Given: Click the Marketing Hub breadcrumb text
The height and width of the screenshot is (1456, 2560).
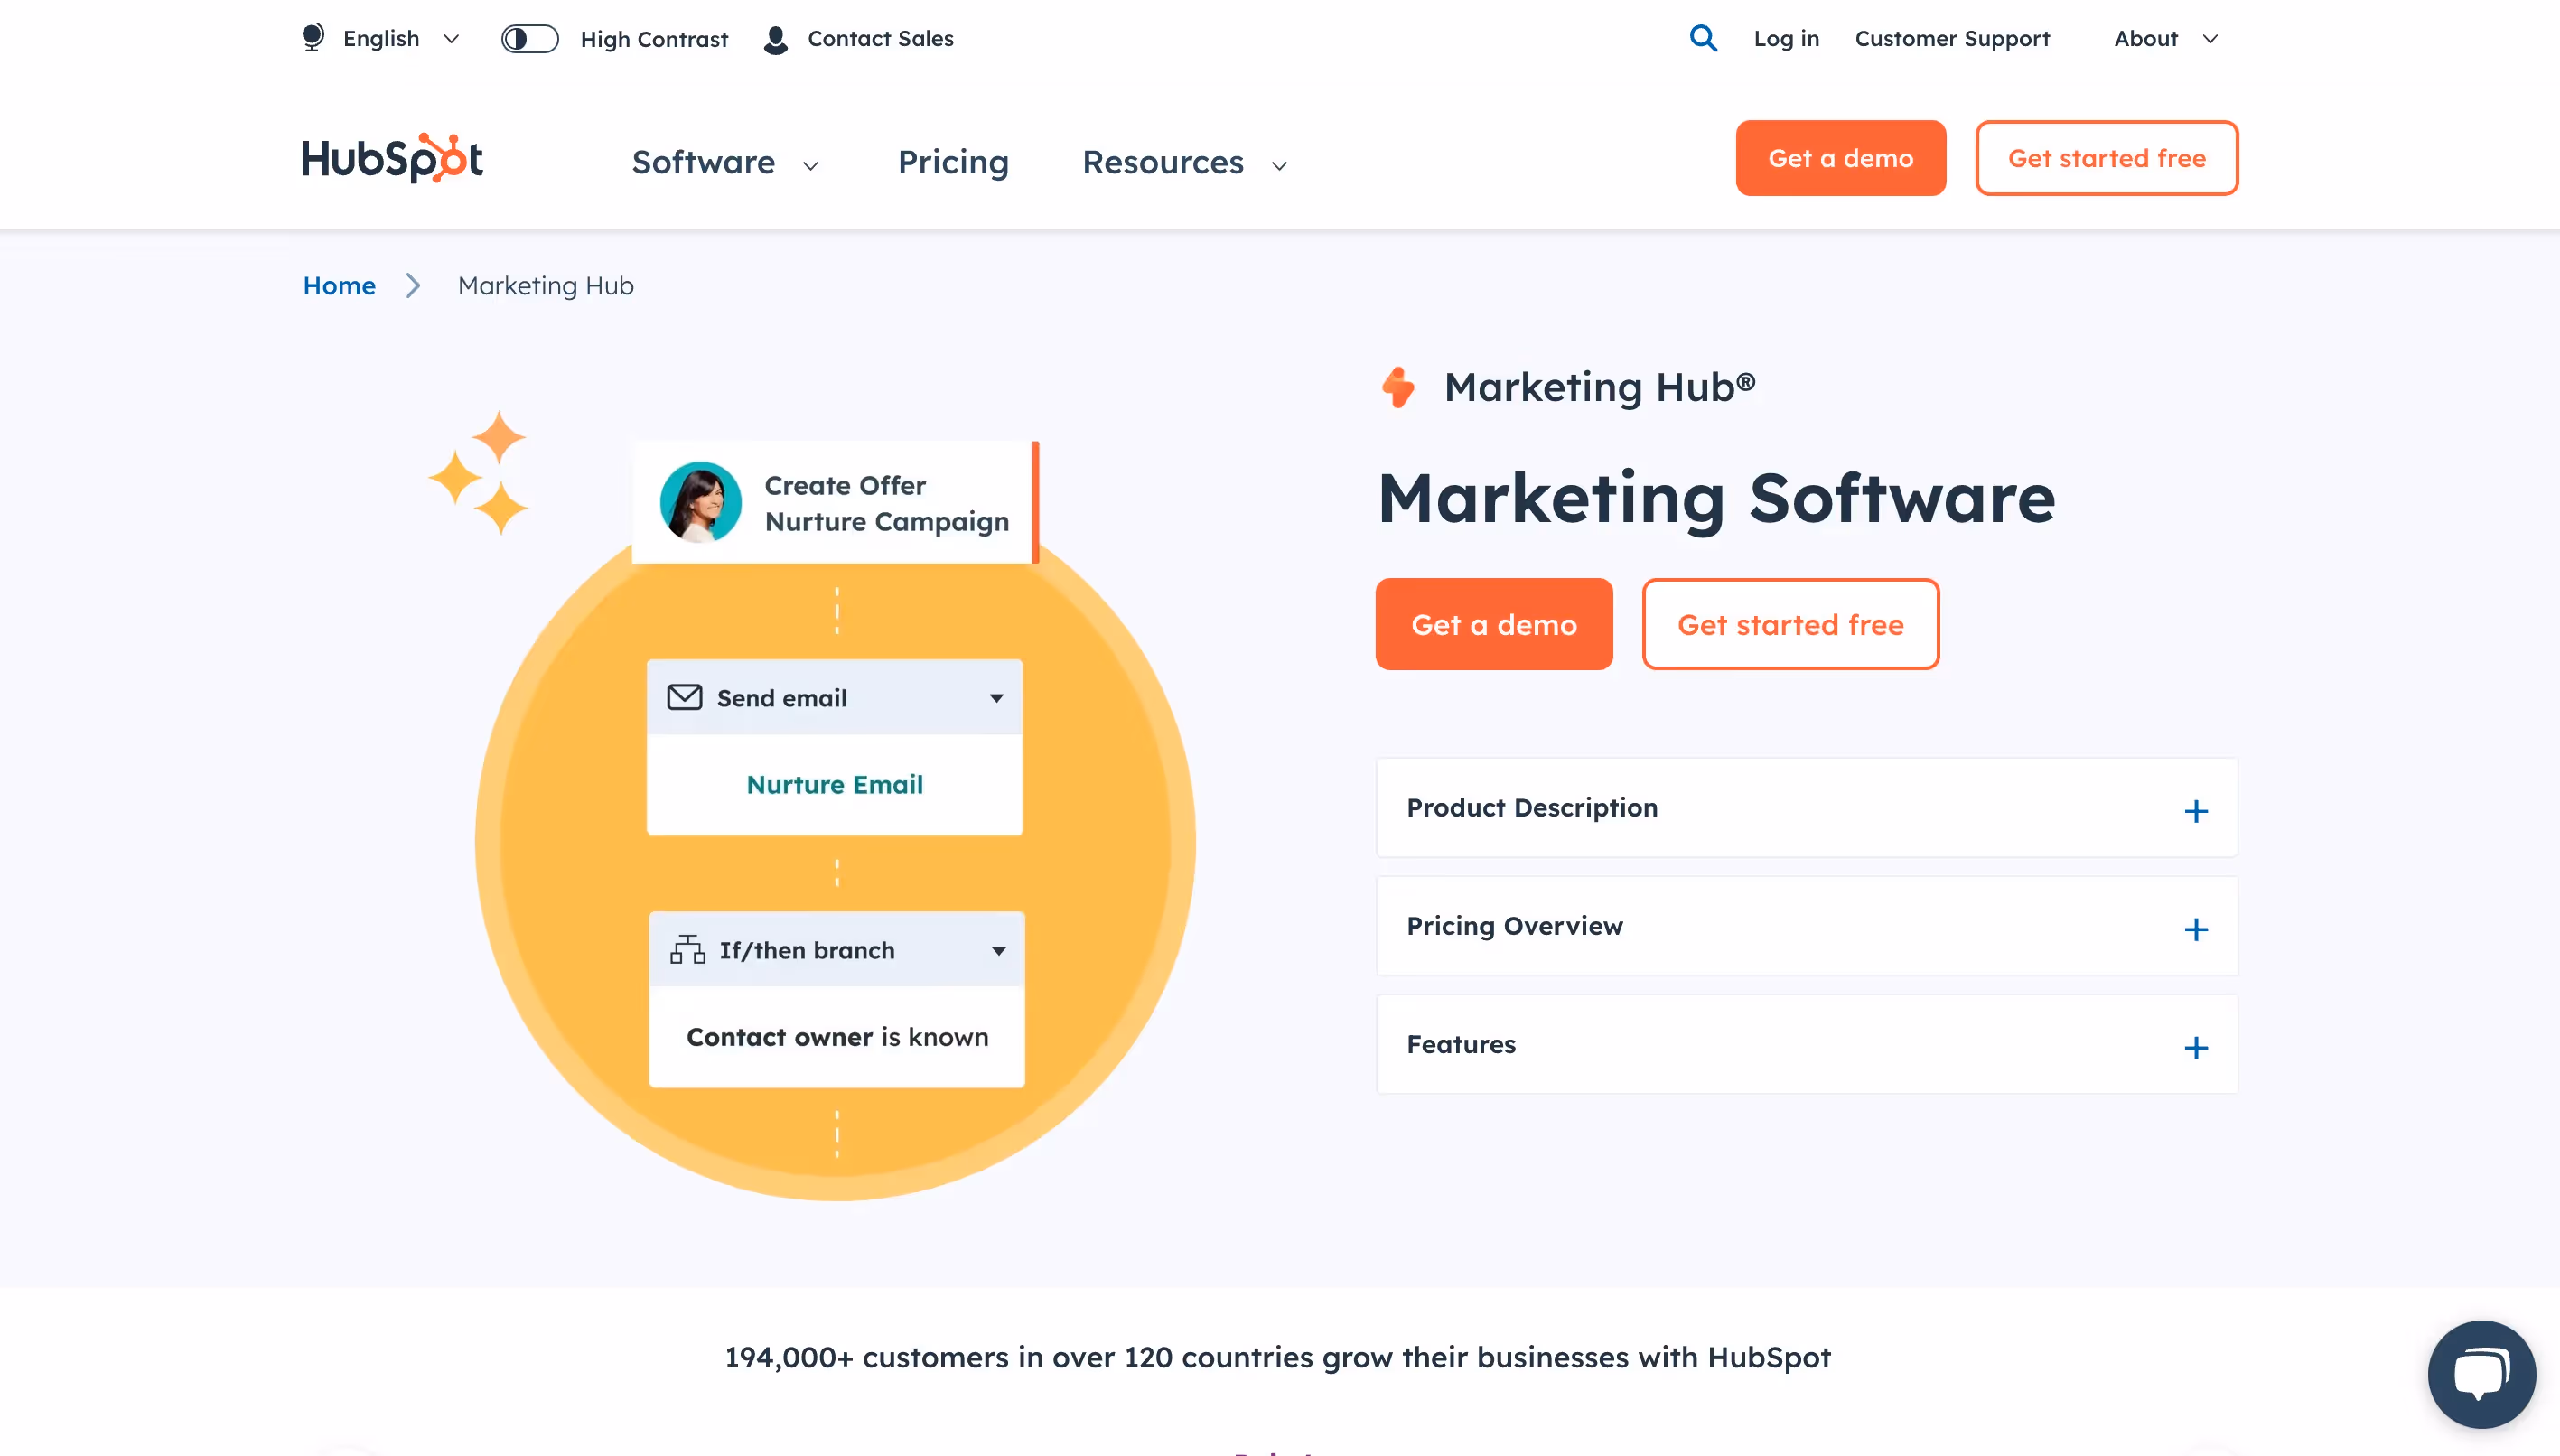Looking at the screenshot, I should click(x=546, y=286).
